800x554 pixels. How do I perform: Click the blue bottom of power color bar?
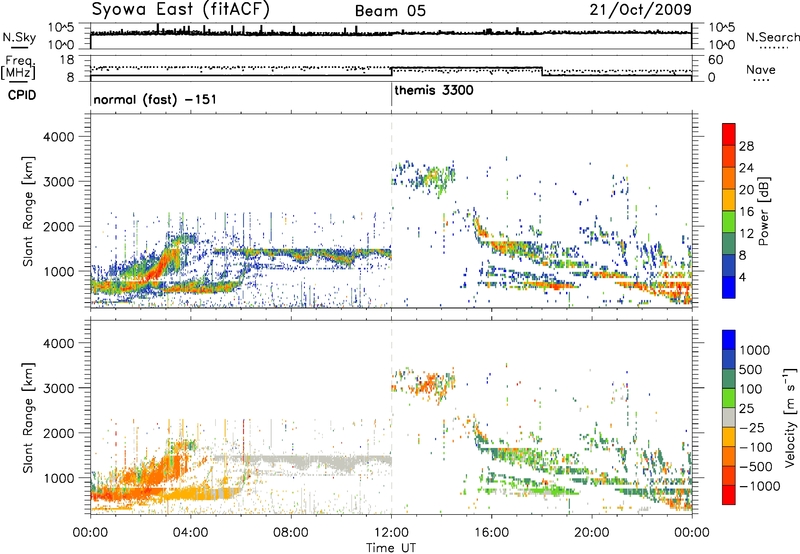click(x=729, y=287)
